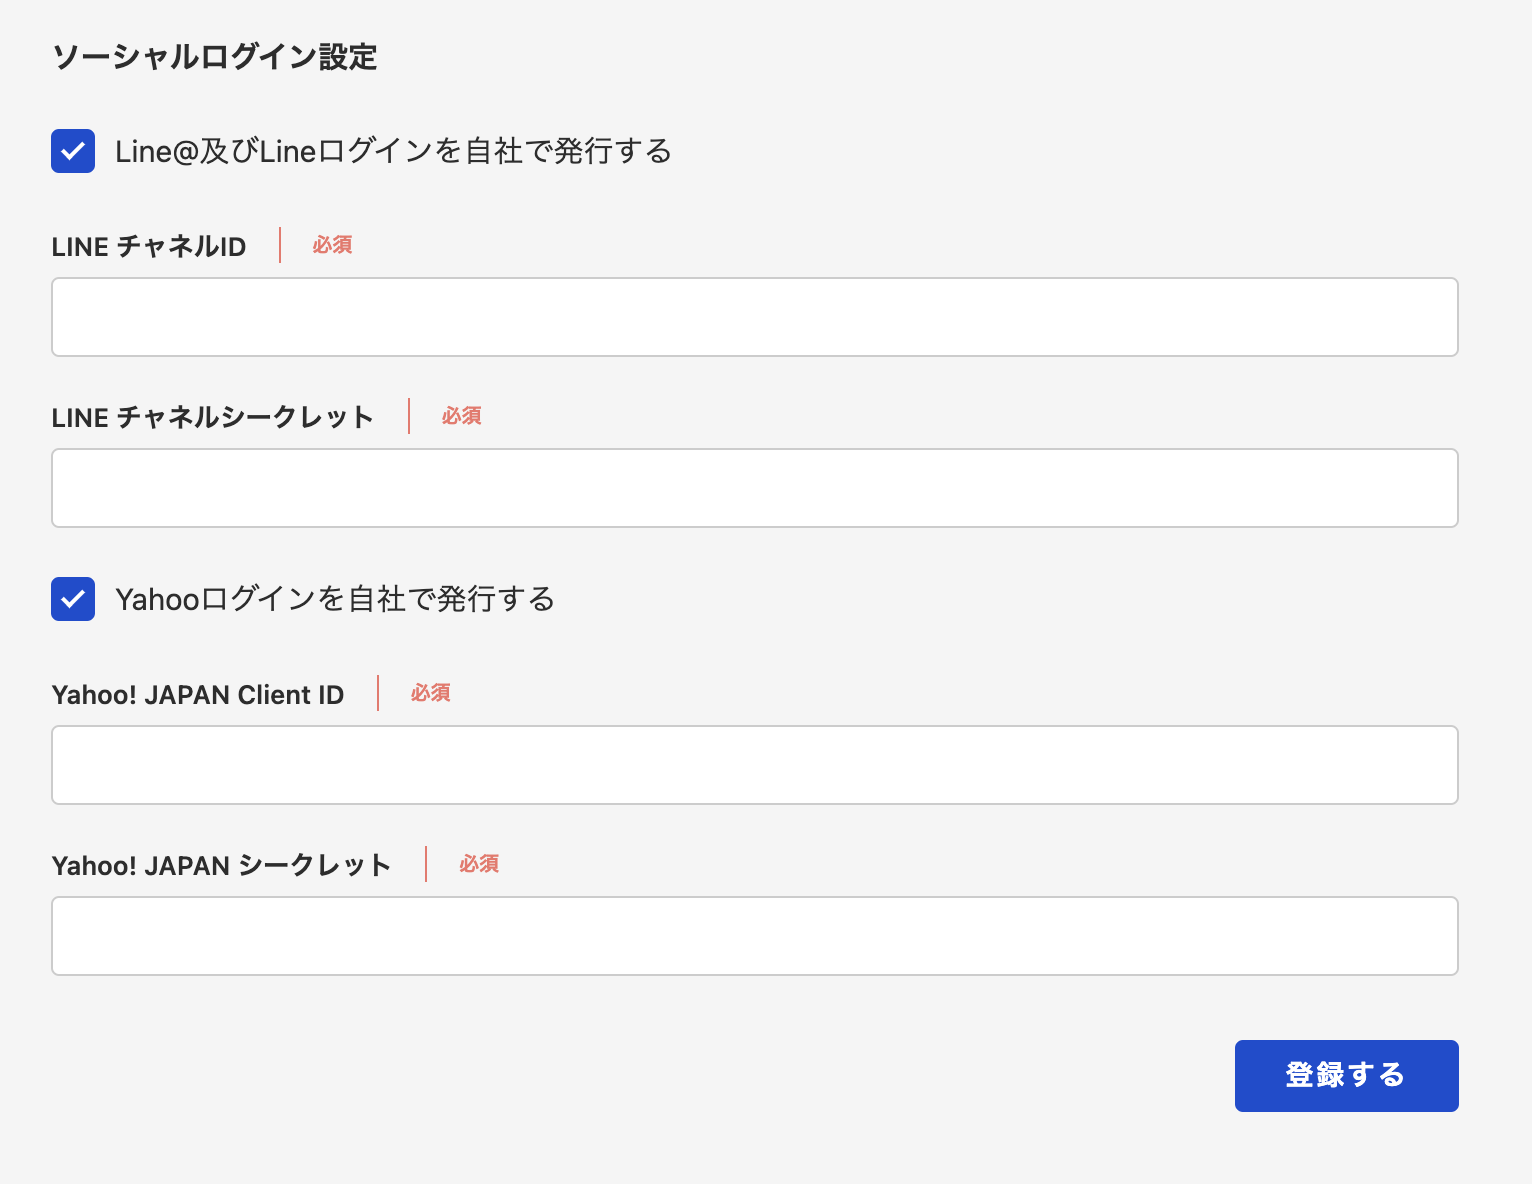
Task: Focus the LINE チャネルID input field
Action: [x=754, y=317]
